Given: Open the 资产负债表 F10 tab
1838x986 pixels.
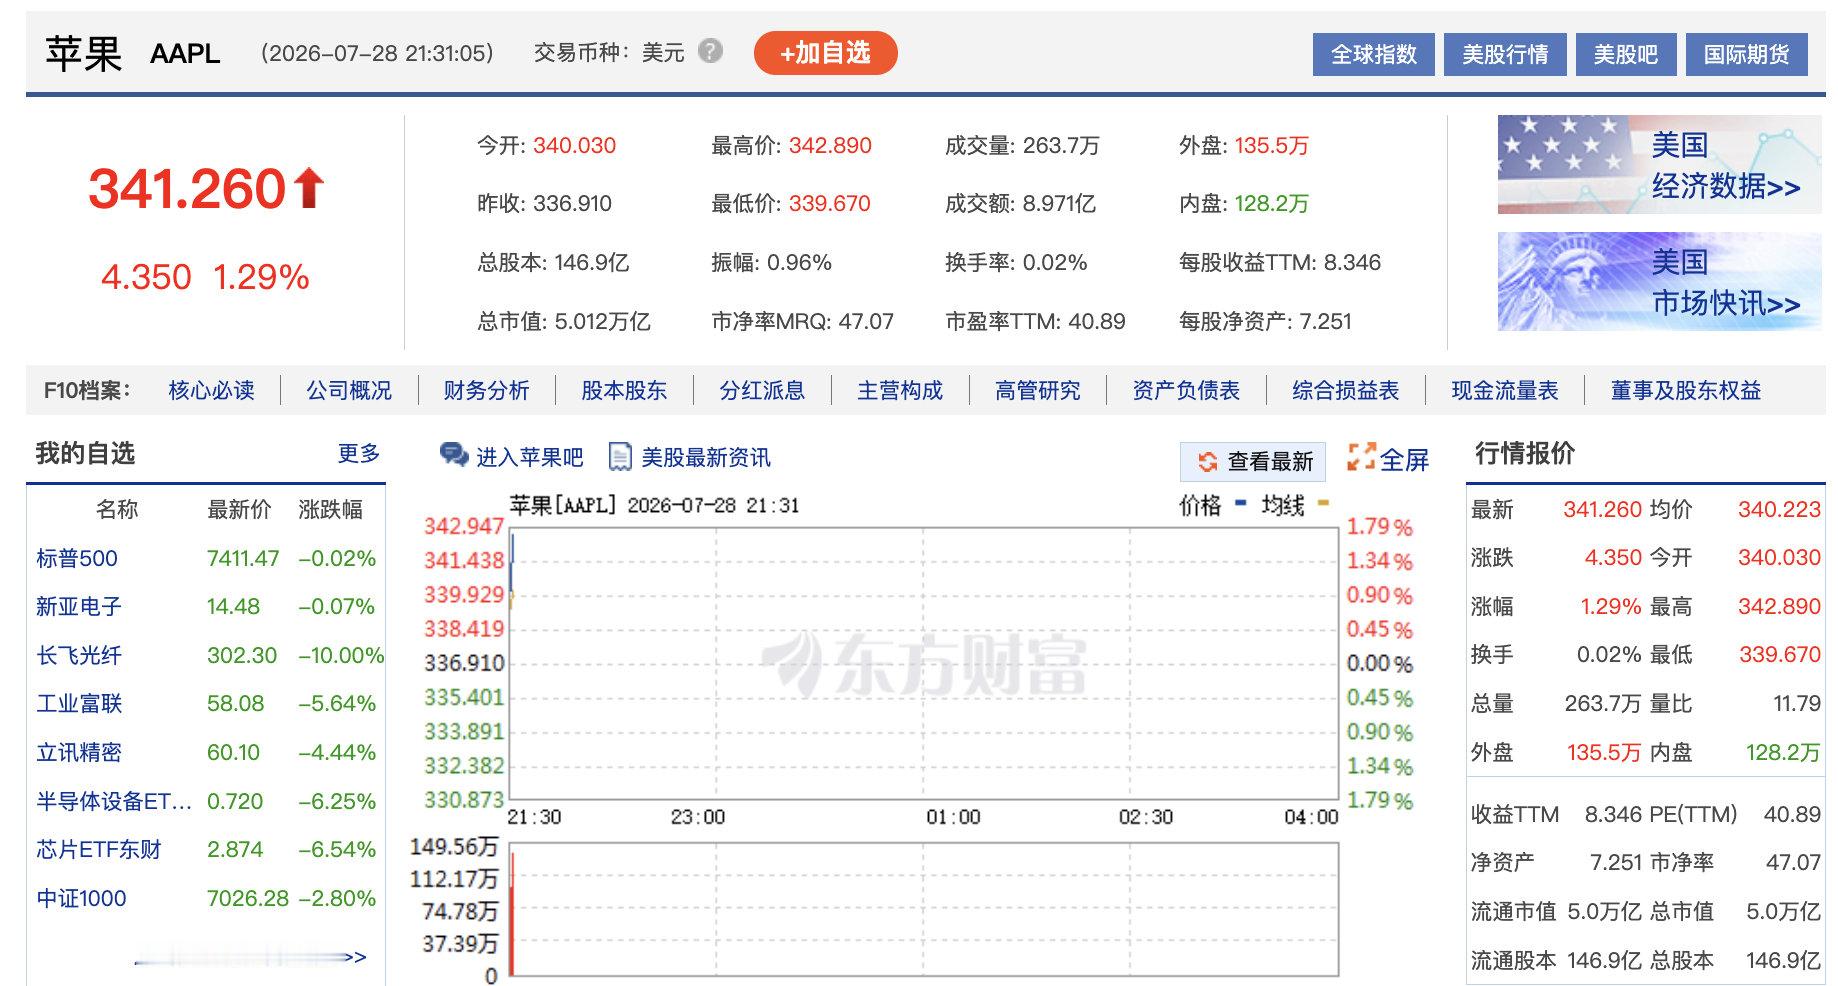Looking at the screenshot, I should pos(1186,390).
